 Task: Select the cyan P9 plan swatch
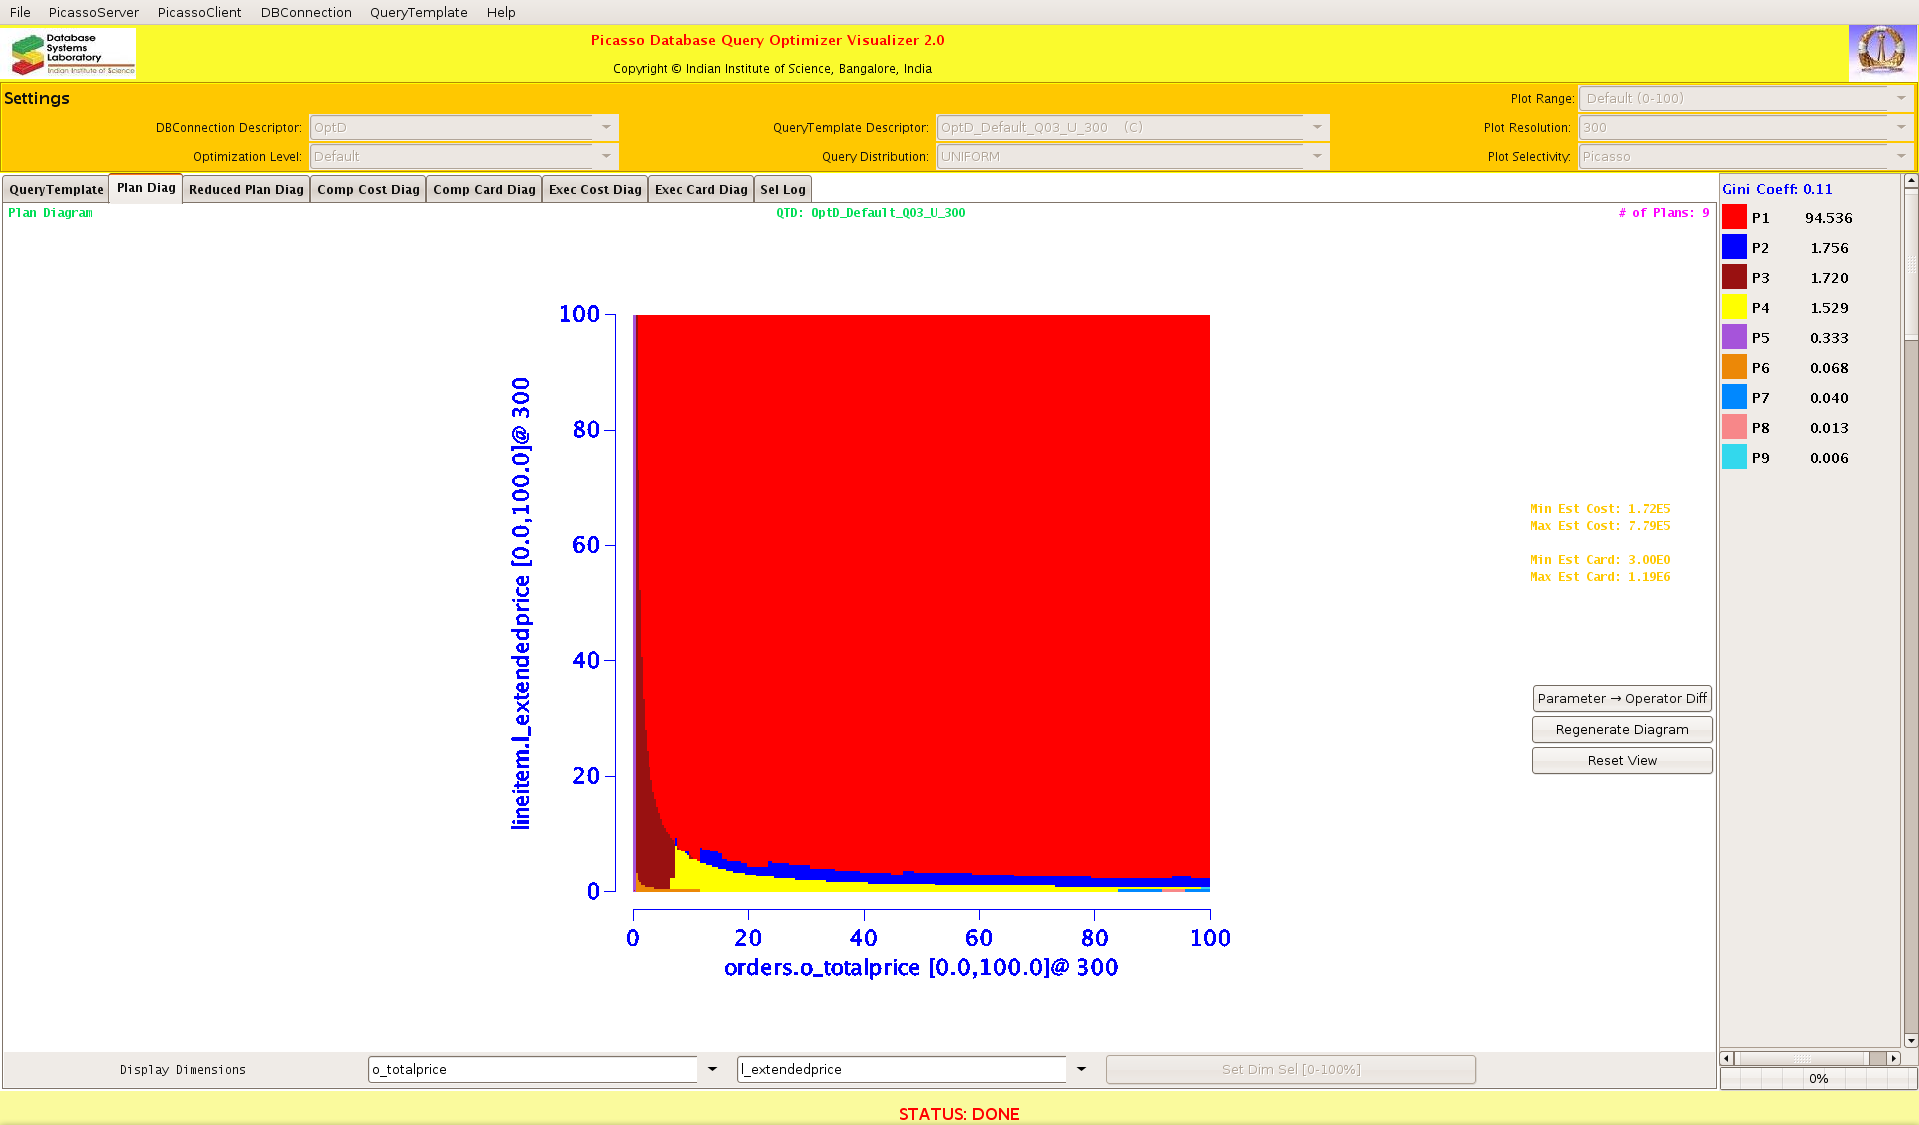1734,458
